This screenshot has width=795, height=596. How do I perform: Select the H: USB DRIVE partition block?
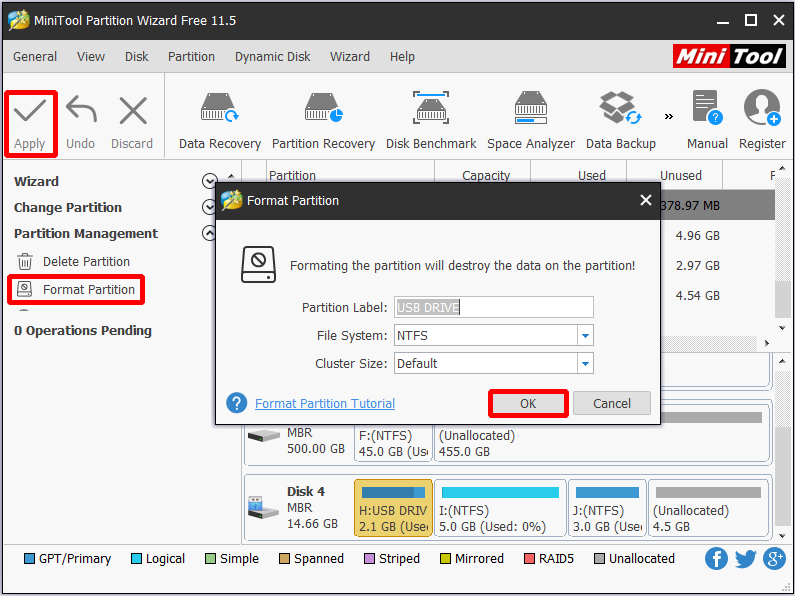[x=393, y=508]
